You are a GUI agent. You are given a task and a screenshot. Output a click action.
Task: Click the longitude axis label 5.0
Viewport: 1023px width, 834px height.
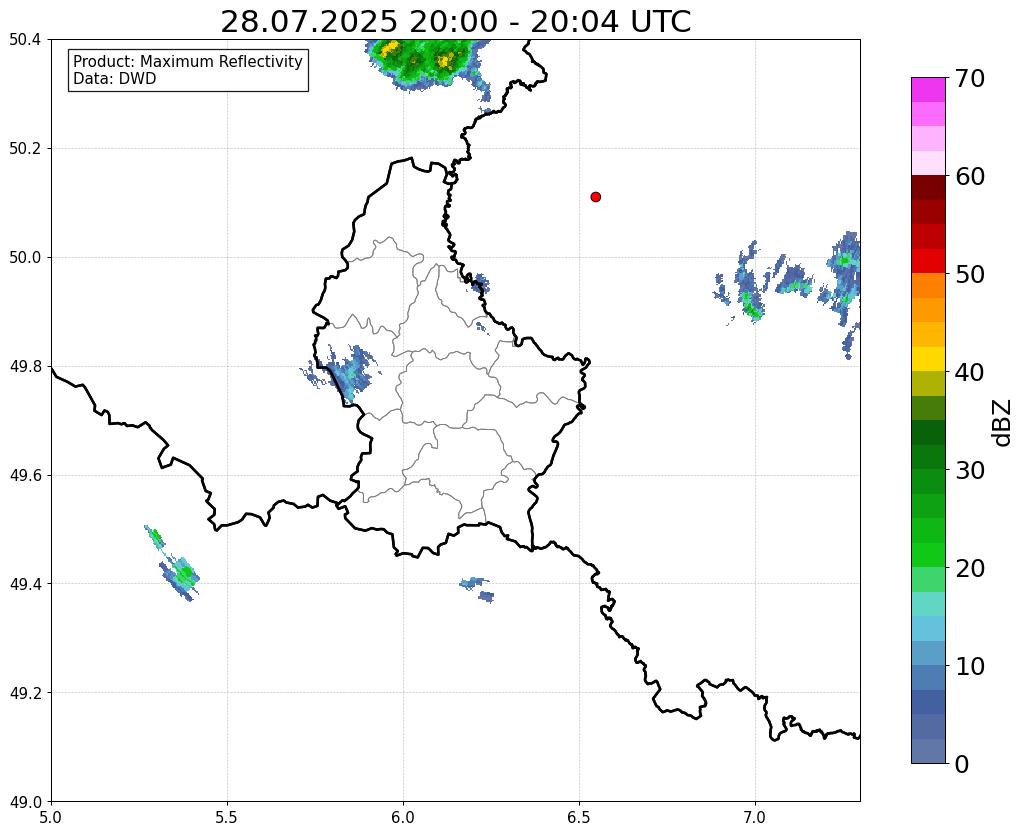pos(51,817)
